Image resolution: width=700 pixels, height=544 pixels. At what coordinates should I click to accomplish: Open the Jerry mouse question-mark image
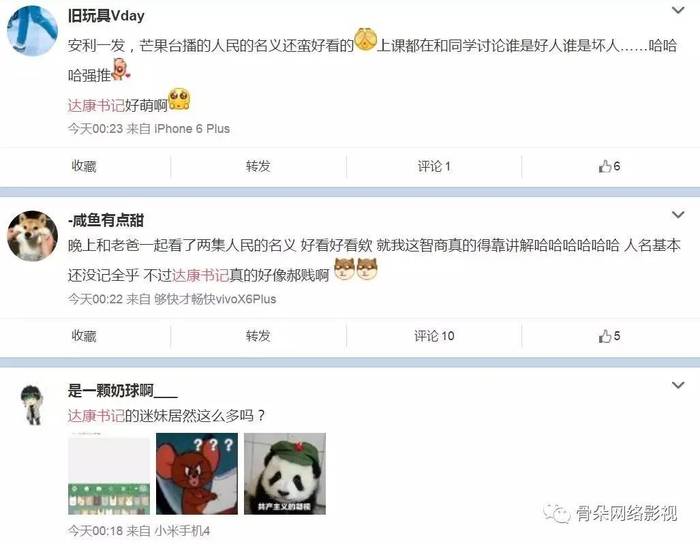[x=197, y=473]
